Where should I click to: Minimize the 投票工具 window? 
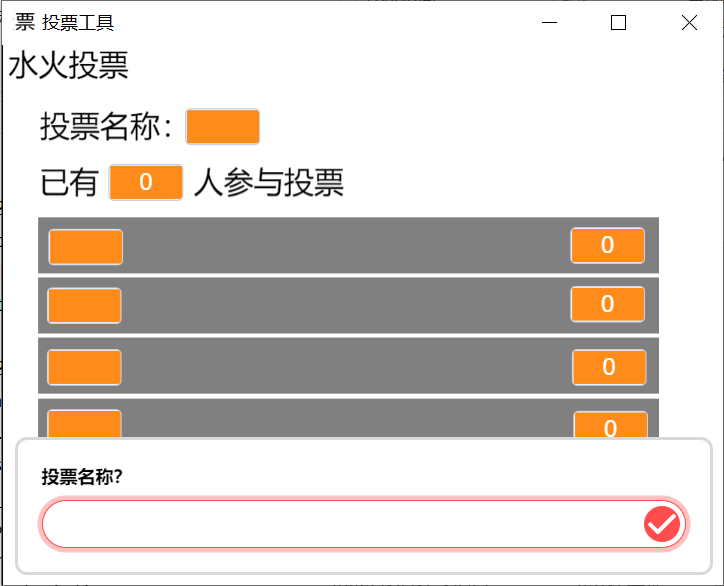(x=549, y=22)
